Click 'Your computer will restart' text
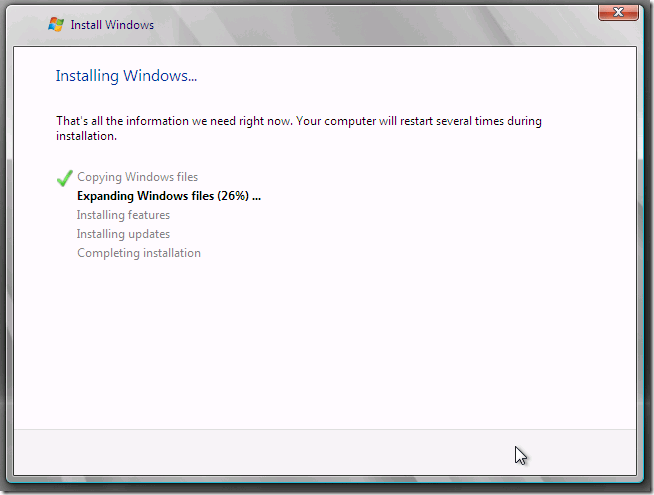 click(x=372, y=121)
